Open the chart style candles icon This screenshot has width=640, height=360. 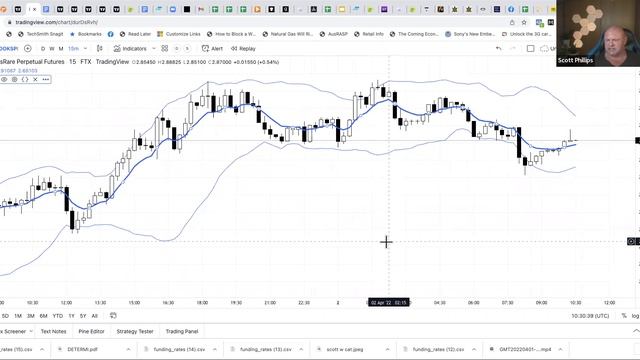coord(100,49)
